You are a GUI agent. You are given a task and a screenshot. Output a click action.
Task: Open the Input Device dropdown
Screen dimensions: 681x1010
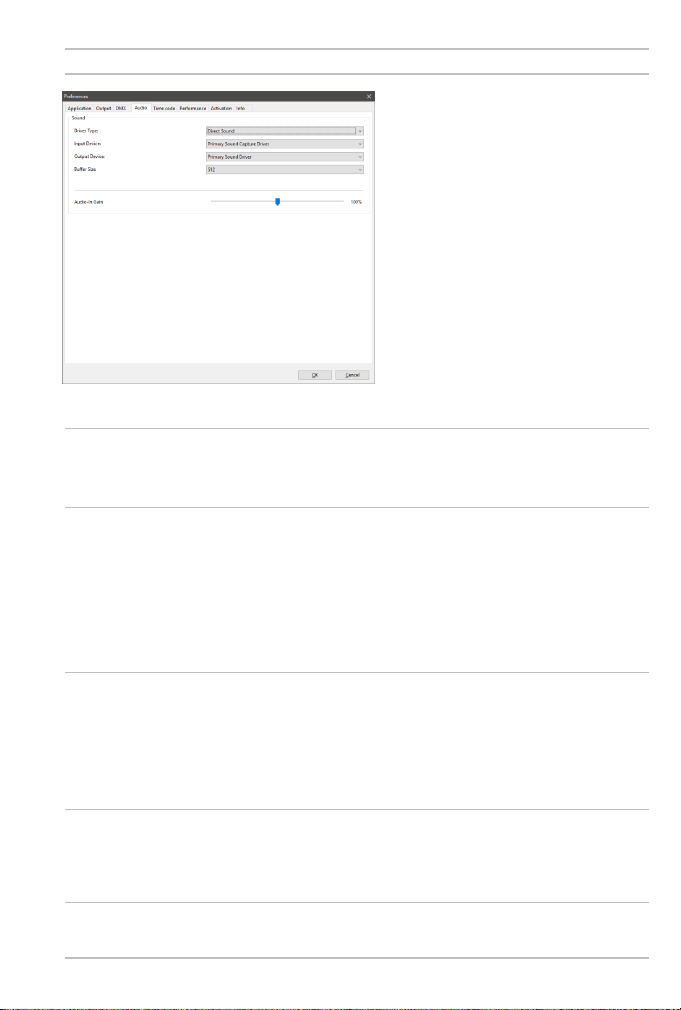pos(285,144)
